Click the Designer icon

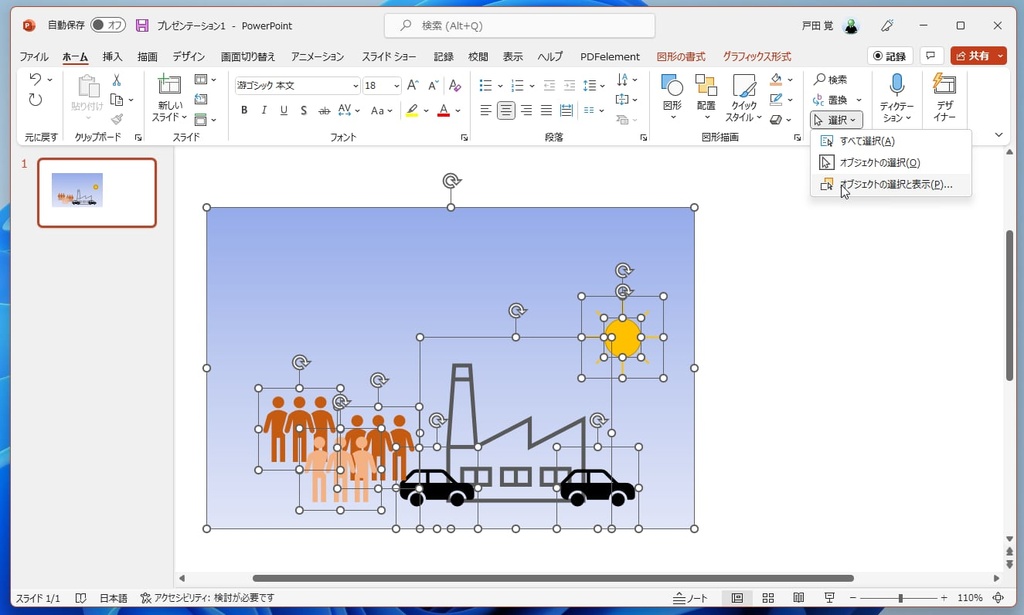tap(944, 84)
